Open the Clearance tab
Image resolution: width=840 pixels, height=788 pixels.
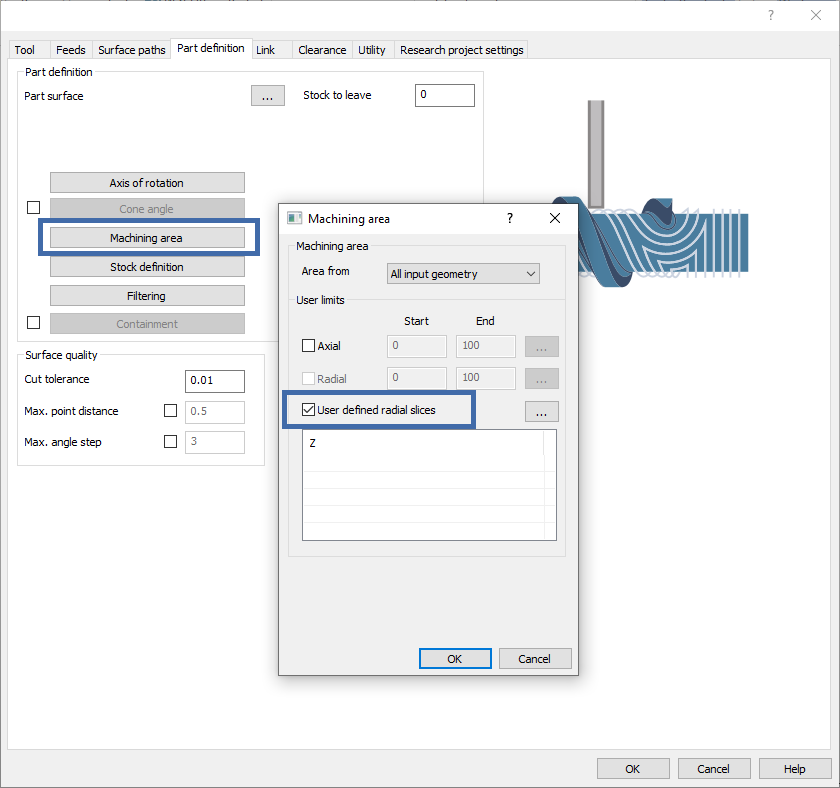(x=322, y=50)
